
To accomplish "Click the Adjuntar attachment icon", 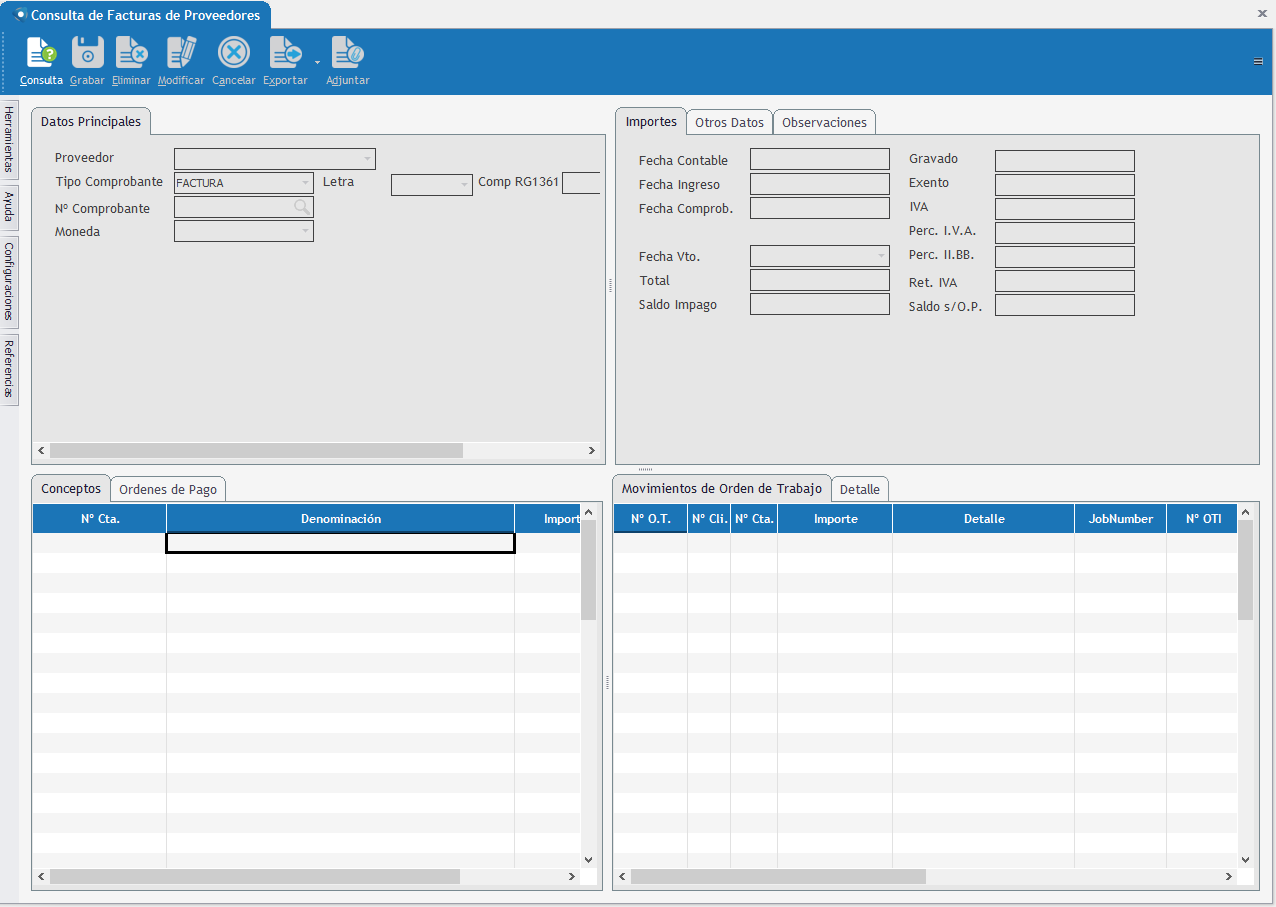I will tap(347, 53).
